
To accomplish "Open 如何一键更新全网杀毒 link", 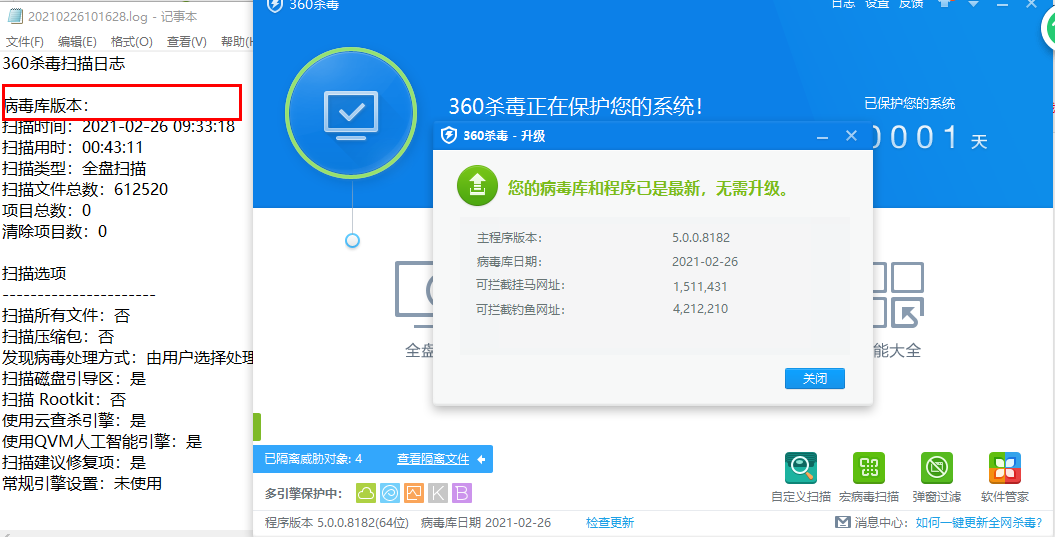I will 980,523.
